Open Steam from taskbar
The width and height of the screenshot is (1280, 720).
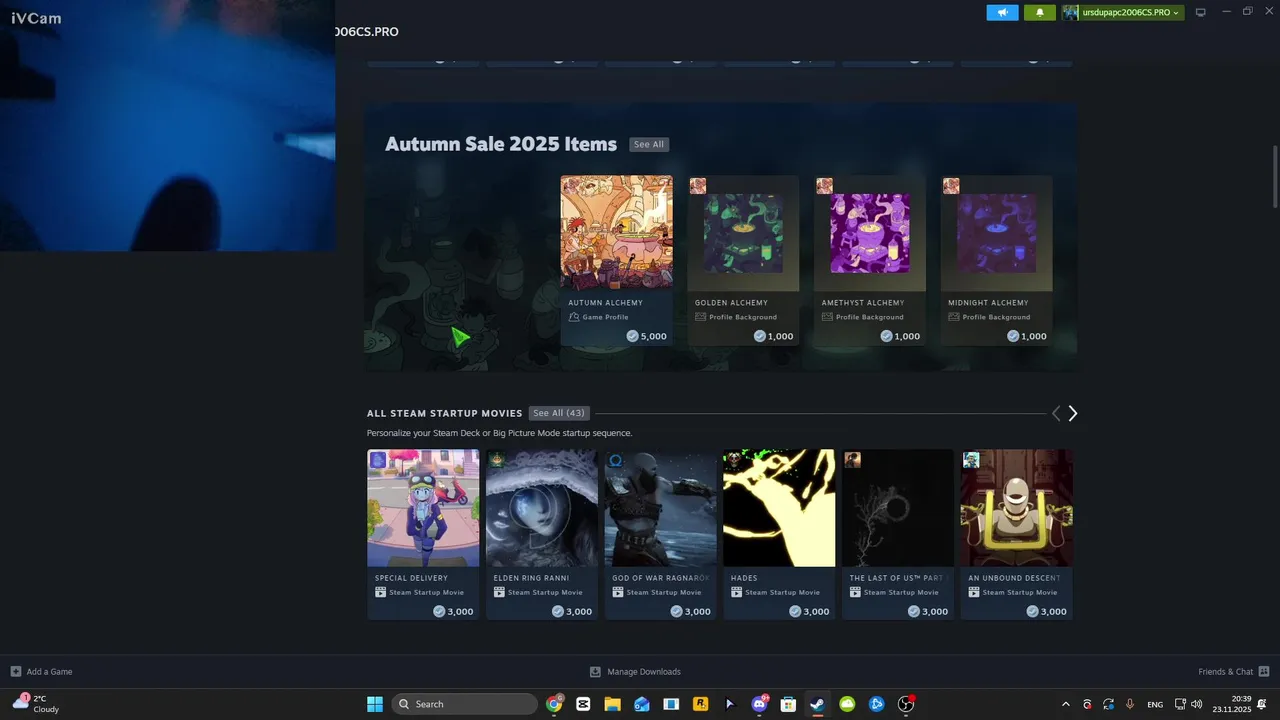click(x=817, y=704)
